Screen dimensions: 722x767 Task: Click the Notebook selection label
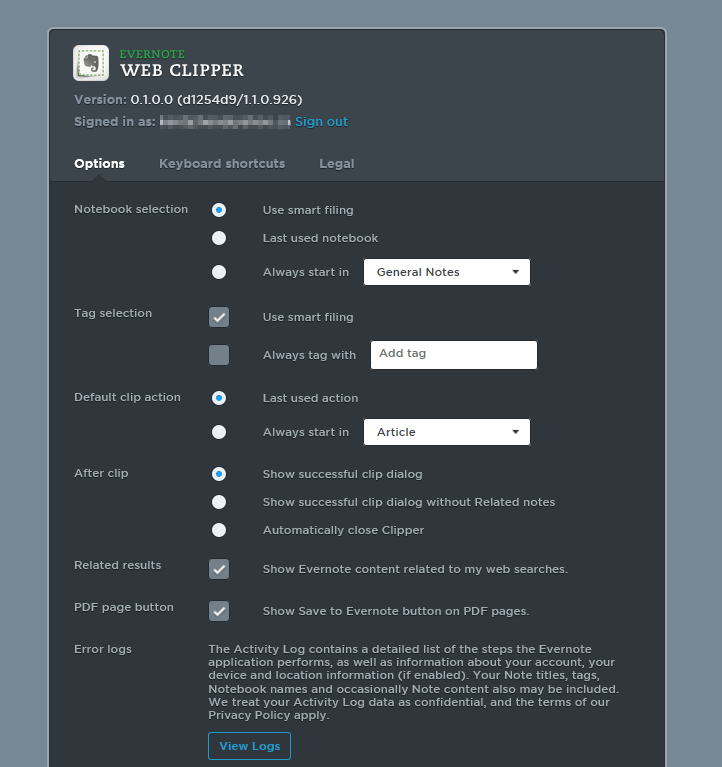131,209
